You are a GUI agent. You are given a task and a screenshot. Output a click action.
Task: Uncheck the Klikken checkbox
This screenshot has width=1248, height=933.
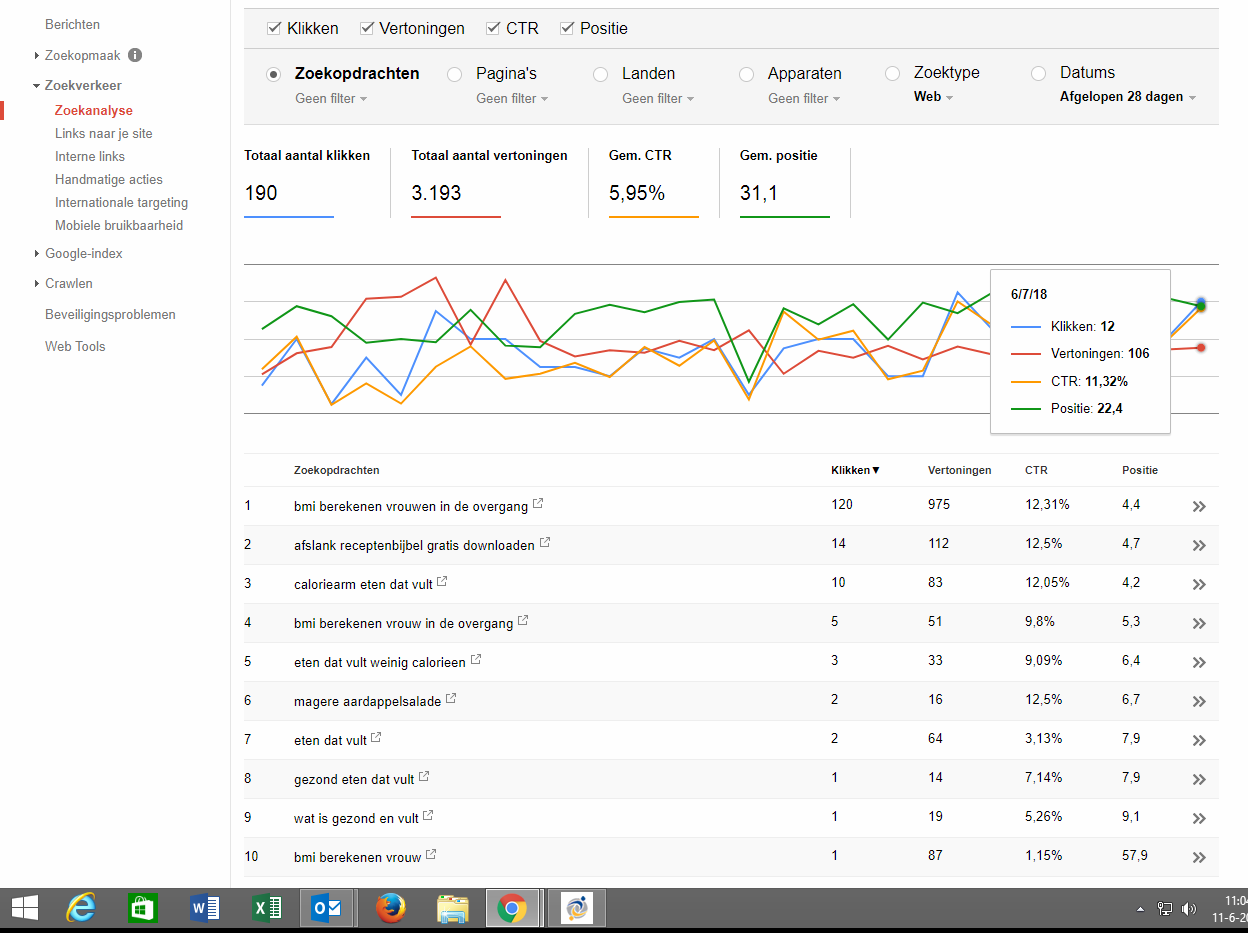(x=274, y=28)
